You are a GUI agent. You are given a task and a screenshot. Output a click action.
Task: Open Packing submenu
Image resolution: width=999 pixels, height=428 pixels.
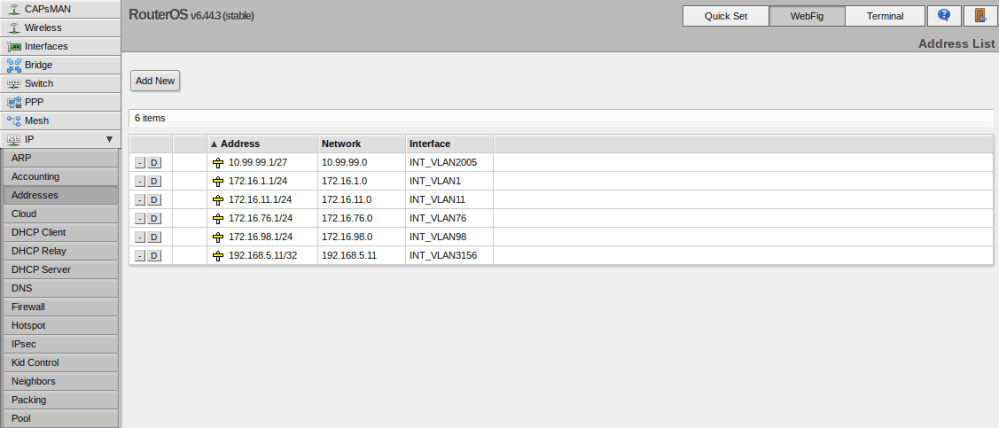point(60,400)
